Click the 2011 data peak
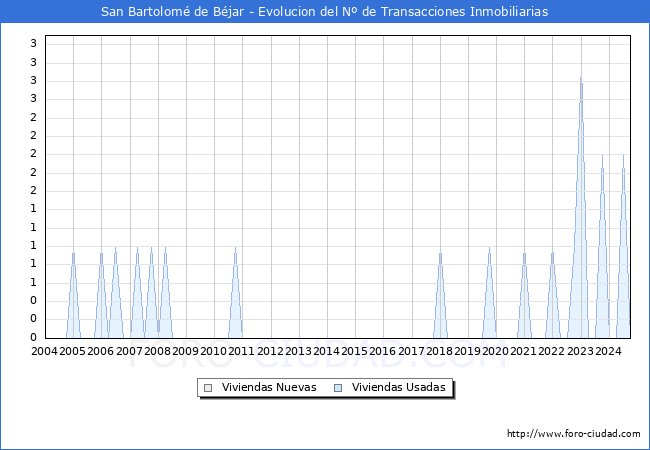Image resolution: width=650 pixels, height=450 pixels. tap(235, 292)
